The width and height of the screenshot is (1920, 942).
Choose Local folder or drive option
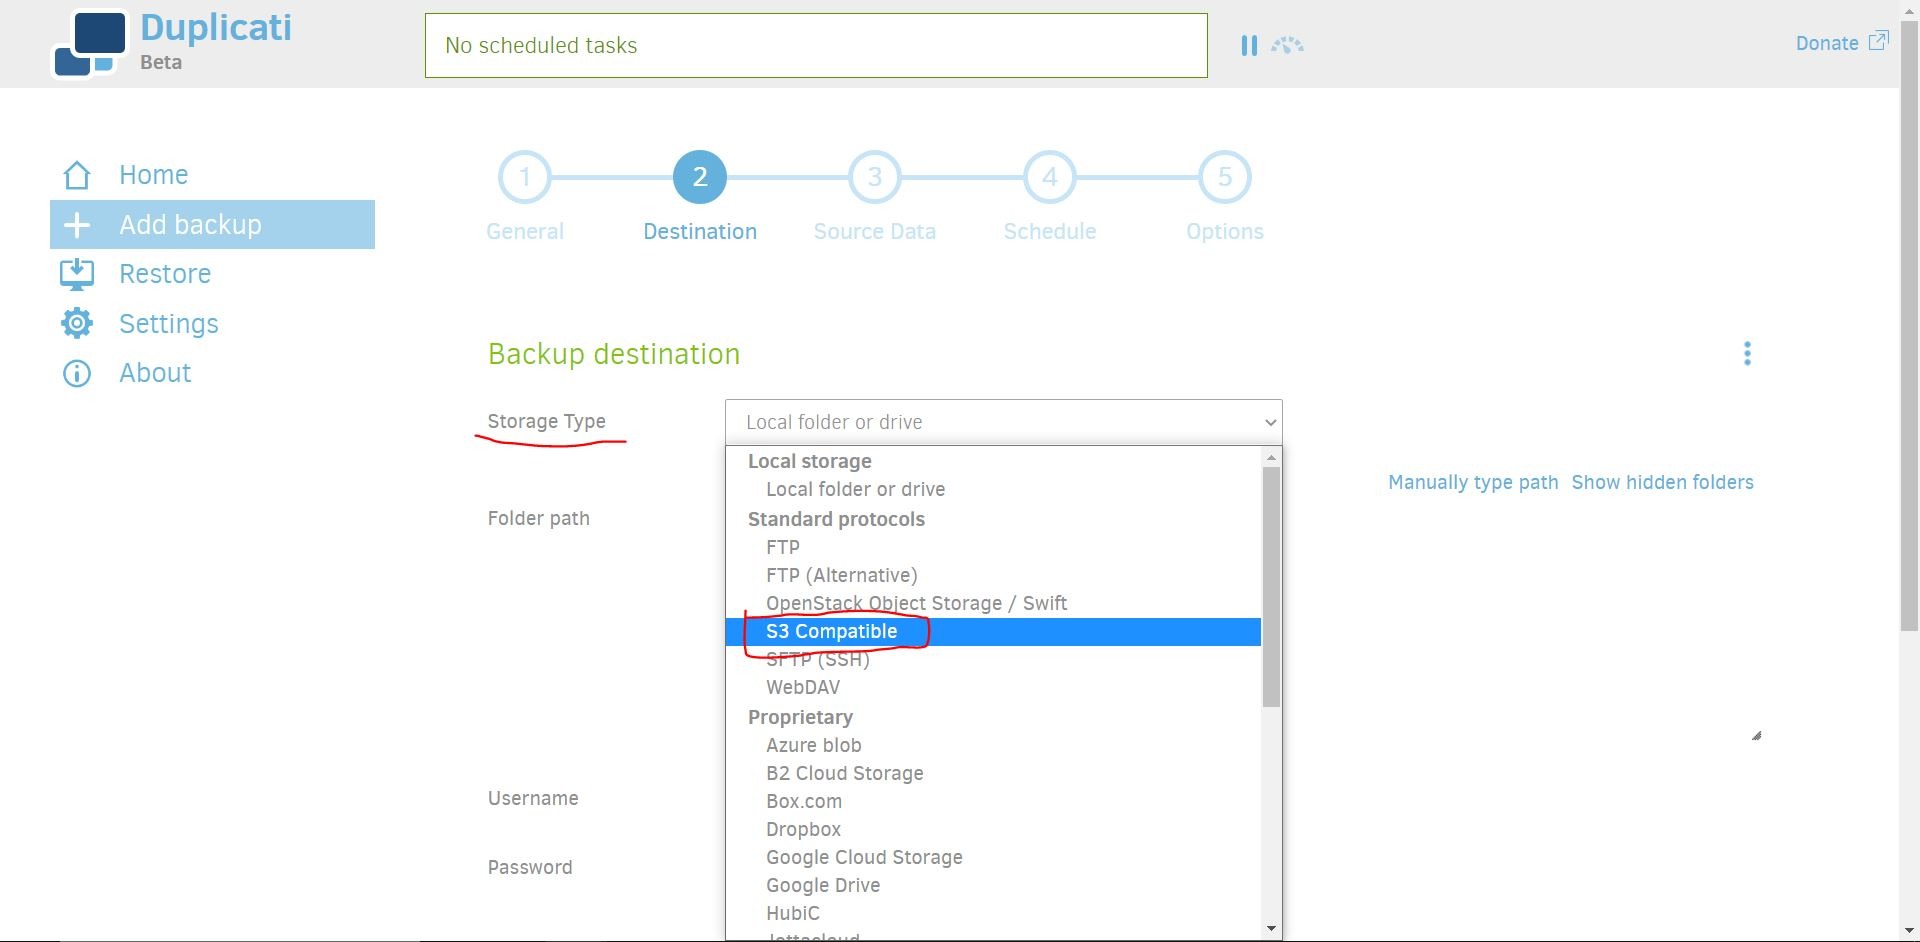pos(993,489)
